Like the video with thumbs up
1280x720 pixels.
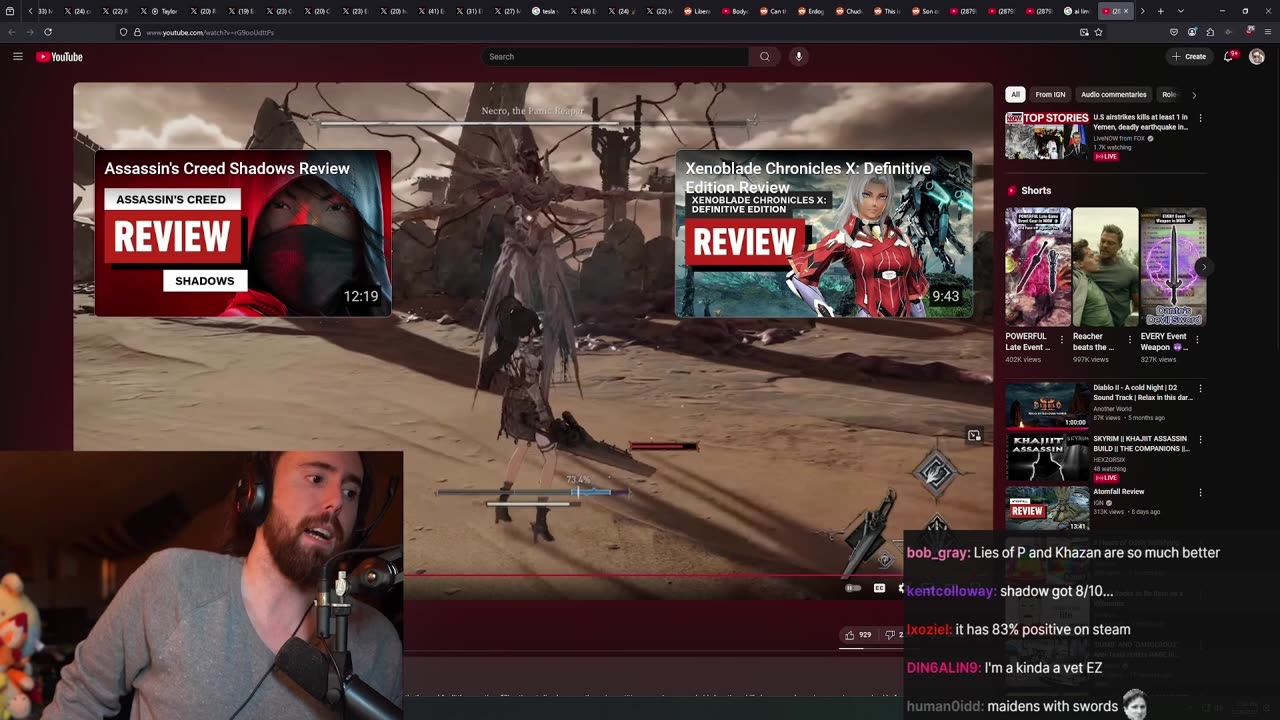coord(850,635)
